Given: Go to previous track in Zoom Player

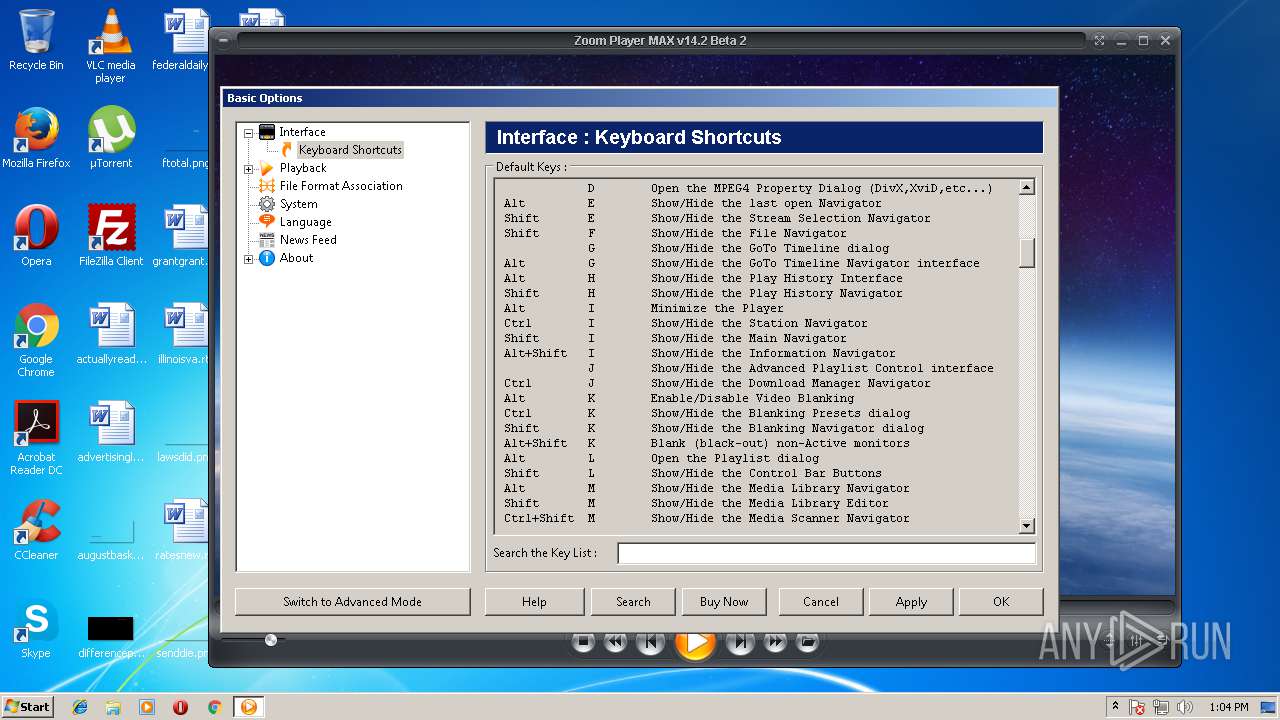Looking at the screenshot, I should [x=650, y=642].
